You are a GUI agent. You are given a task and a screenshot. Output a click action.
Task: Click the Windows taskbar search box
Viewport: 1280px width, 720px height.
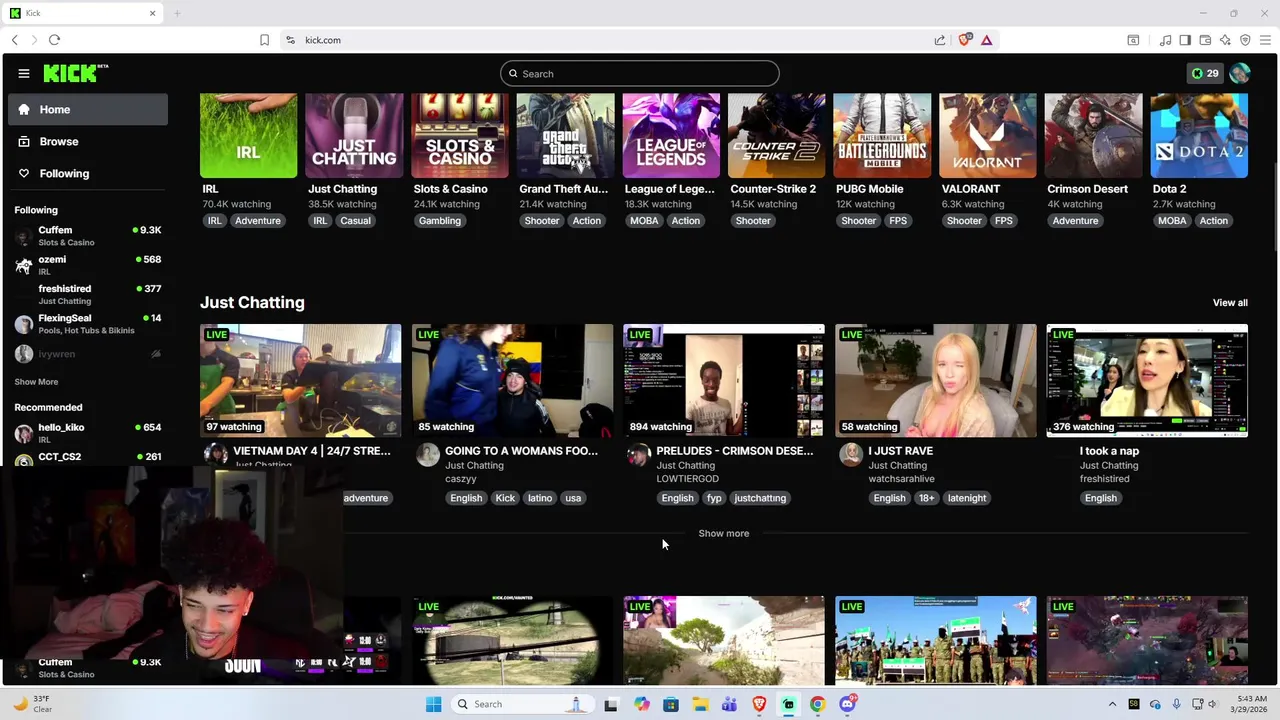tap(521, 704)
